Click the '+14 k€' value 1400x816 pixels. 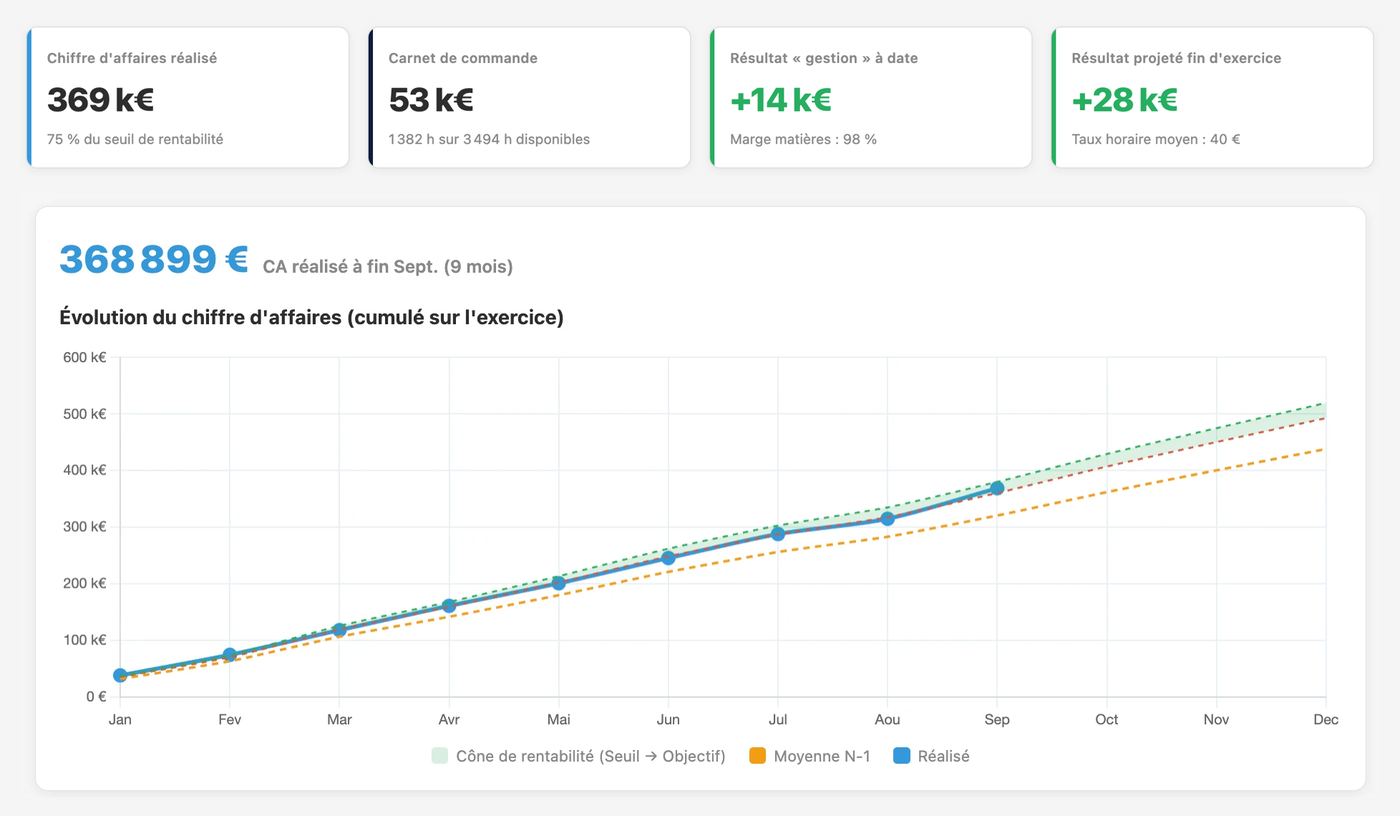click(781, 100)
